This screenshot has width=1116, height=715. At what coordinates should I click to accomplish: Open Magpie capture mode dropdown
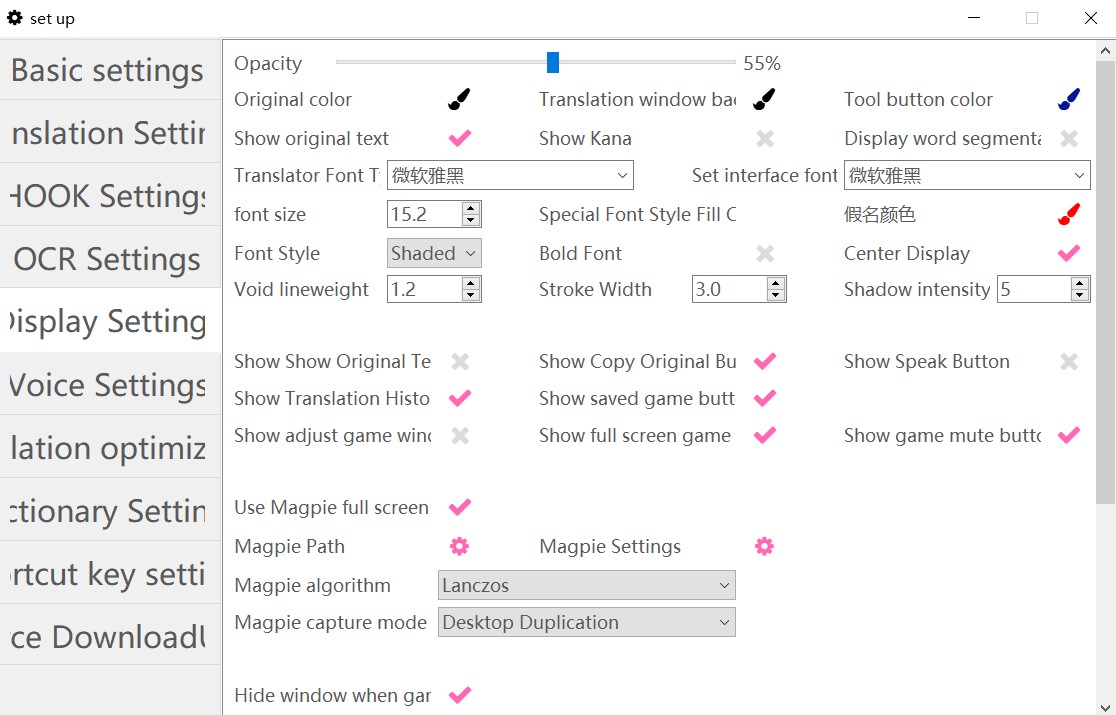pyautogui.click(x=586, y=622)
